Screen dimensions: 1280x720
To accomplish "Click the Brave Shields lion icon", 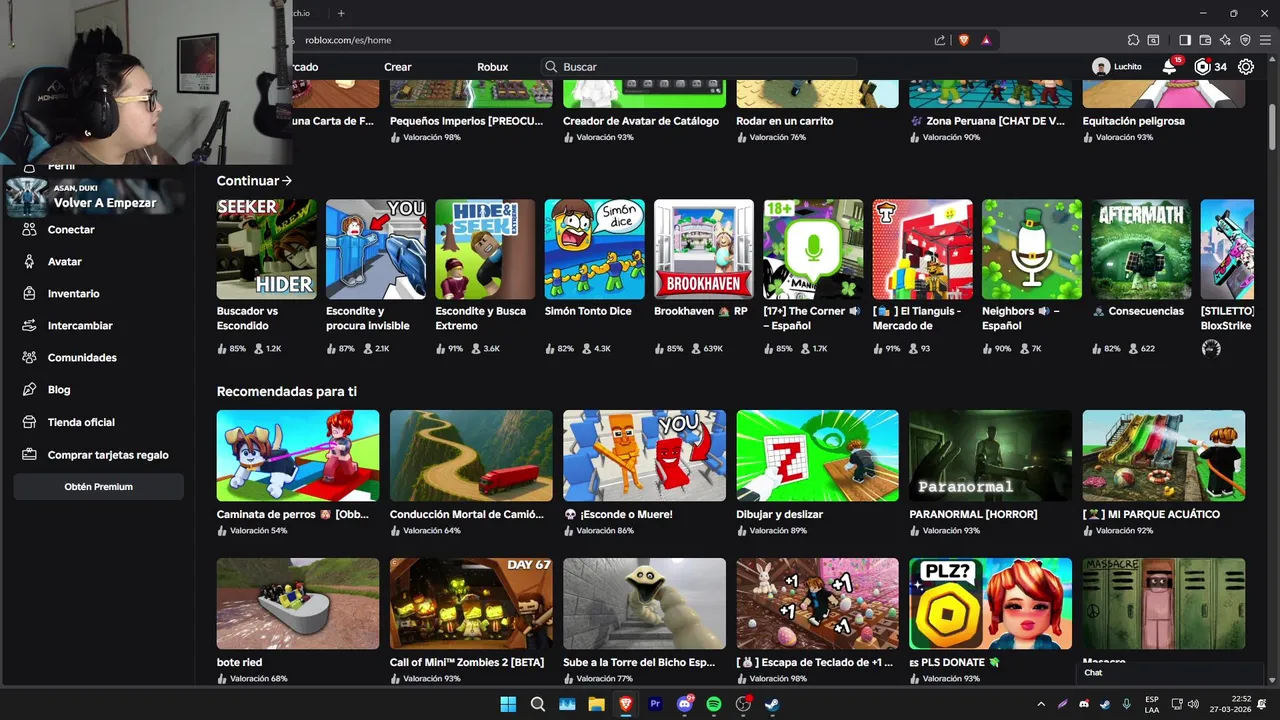I will (x=964, y=40).
